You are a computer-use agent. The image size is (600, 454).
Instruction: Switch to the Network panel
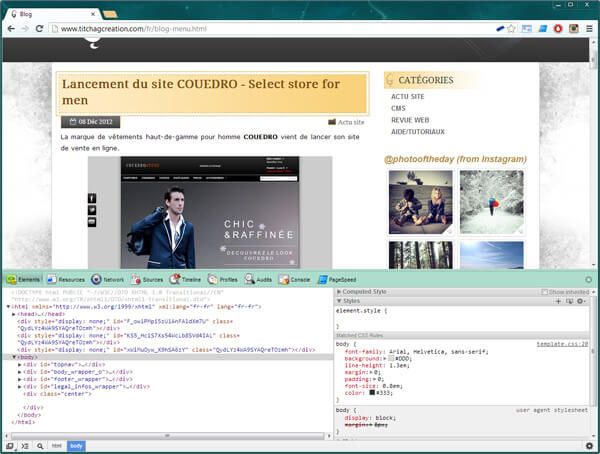[x=107, y=279]
